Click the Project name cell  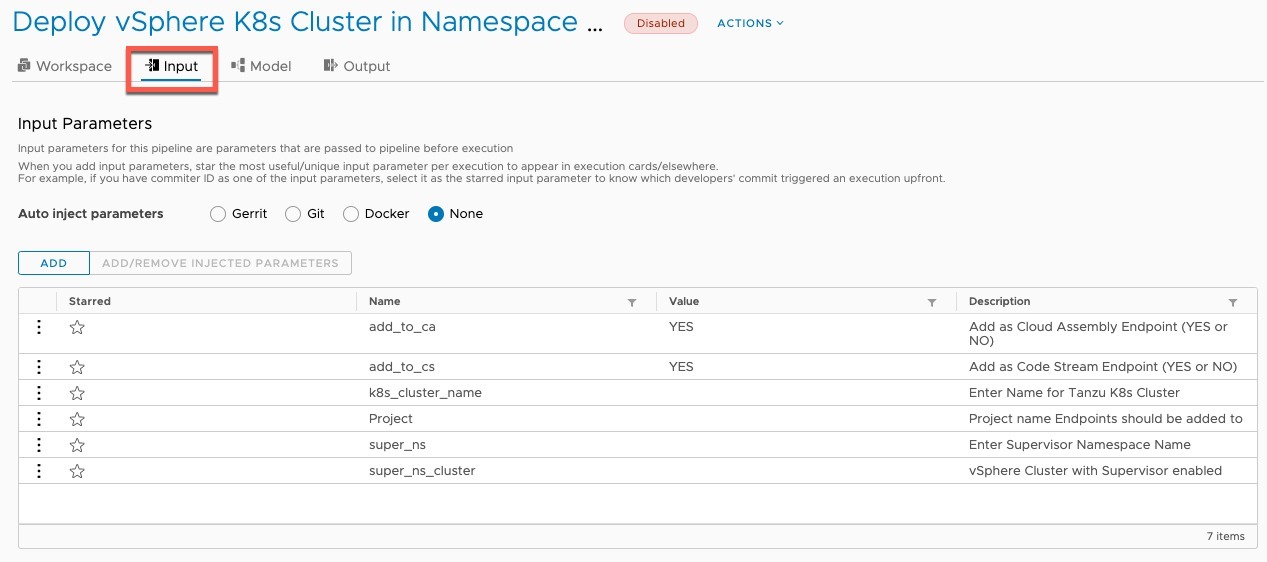click(x=391, y=419)
